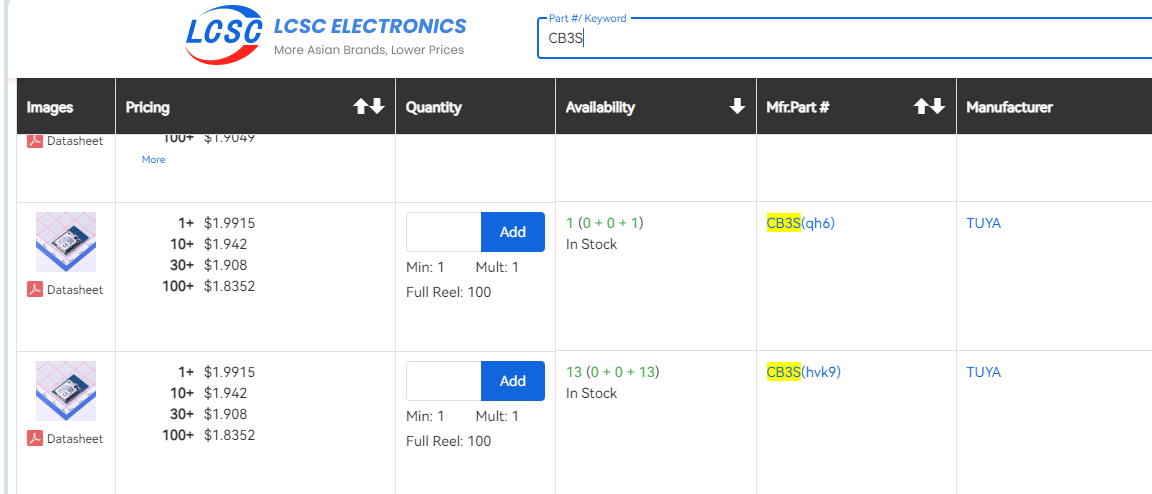Focus quantity field for CB3S(hvk9)
Viewport: 1152px width, 494px height.
point(444,381)
